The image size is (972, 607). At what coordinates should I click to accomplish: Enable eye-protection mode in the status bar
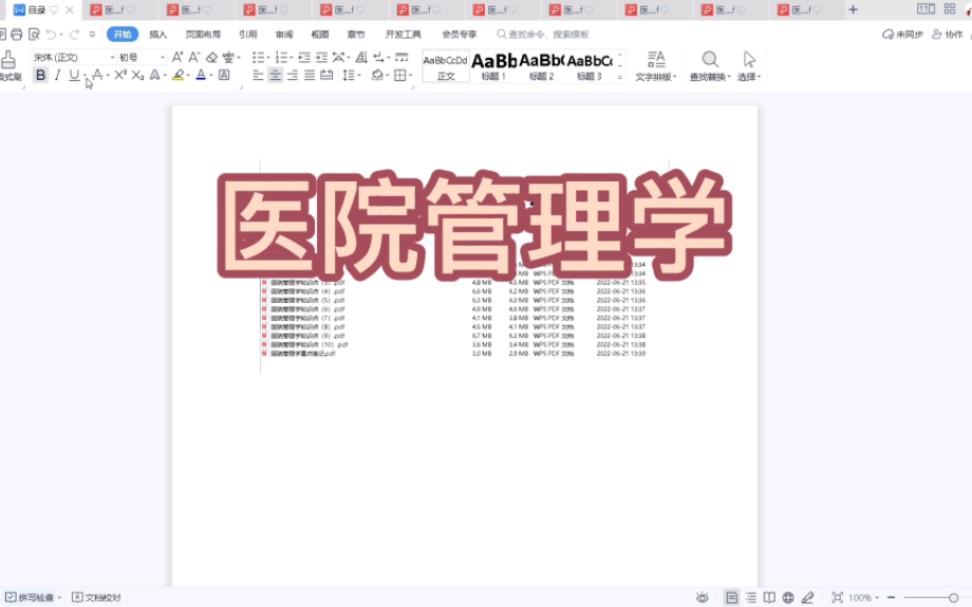click(x=702, y=595)
